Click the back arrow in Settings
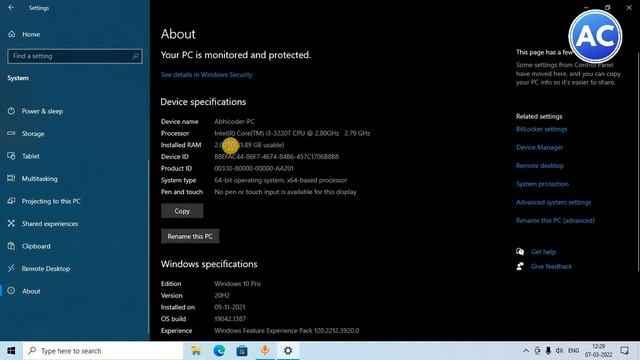The width and height of the screenshot is (640, 360). [11, 8]
